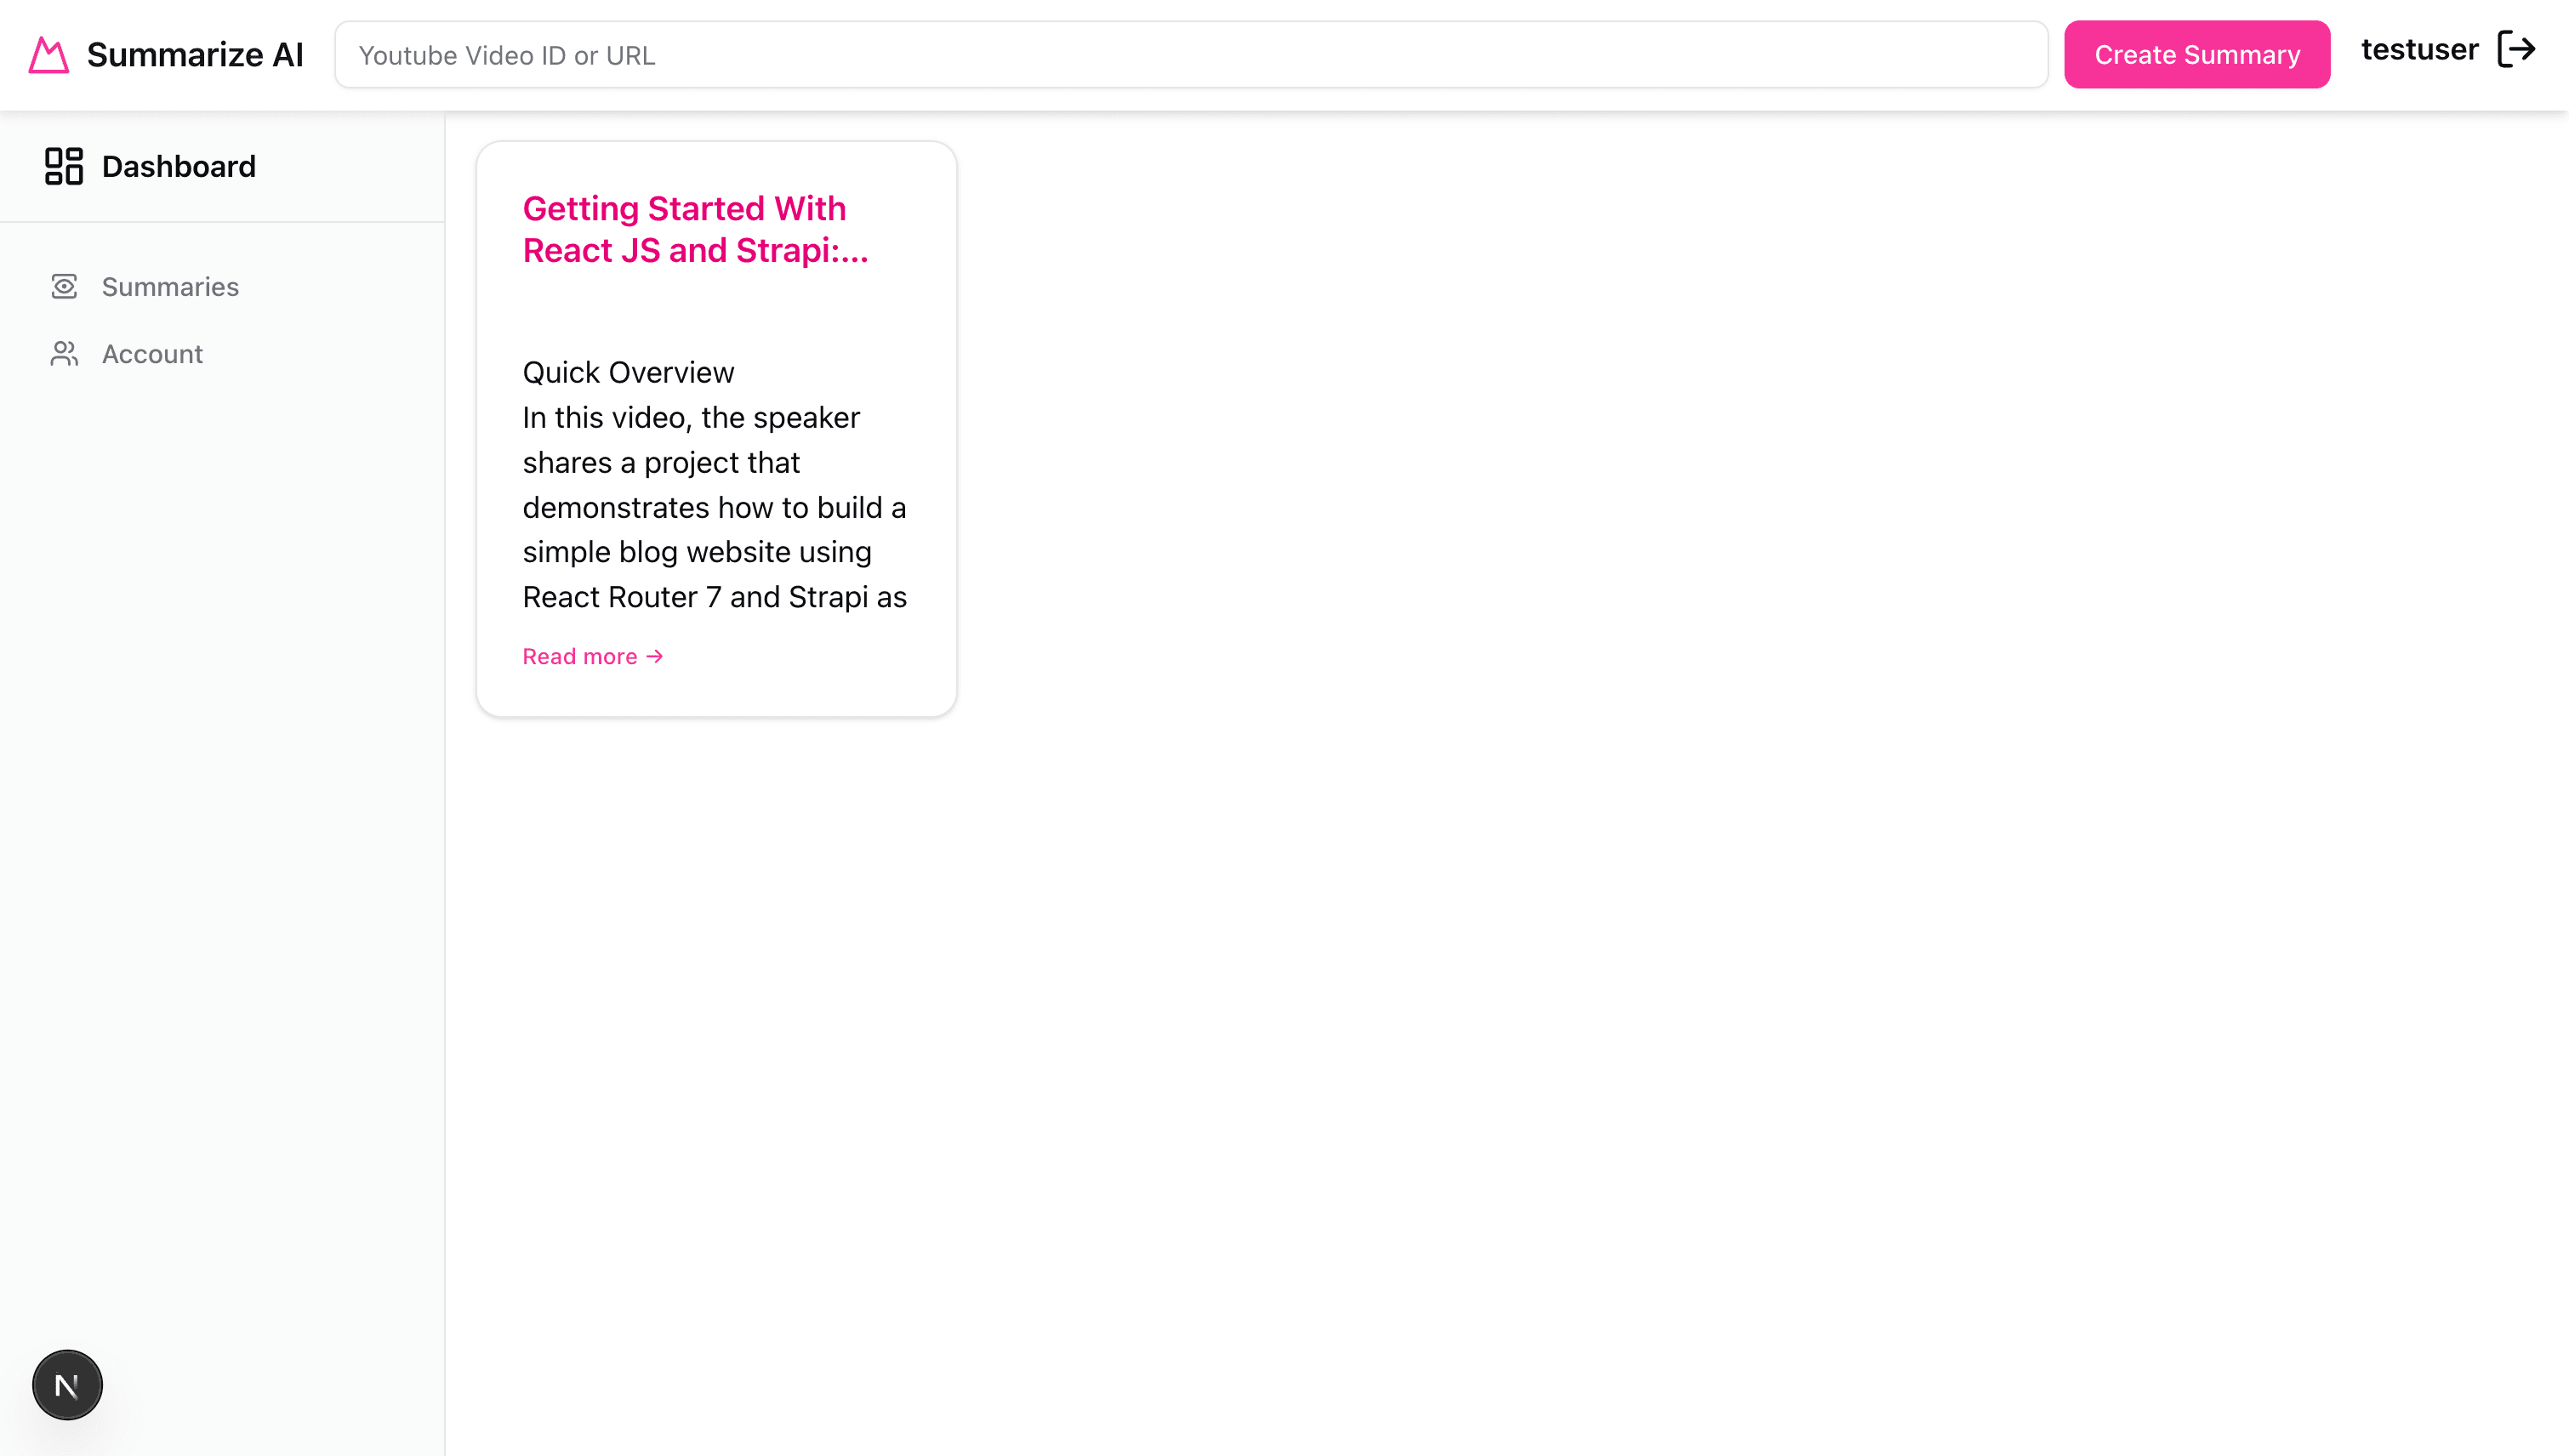Open the testuser profile link
Image resolution: width=2569 pixels, height=1456 pixels.
(x=2419, y=50)
